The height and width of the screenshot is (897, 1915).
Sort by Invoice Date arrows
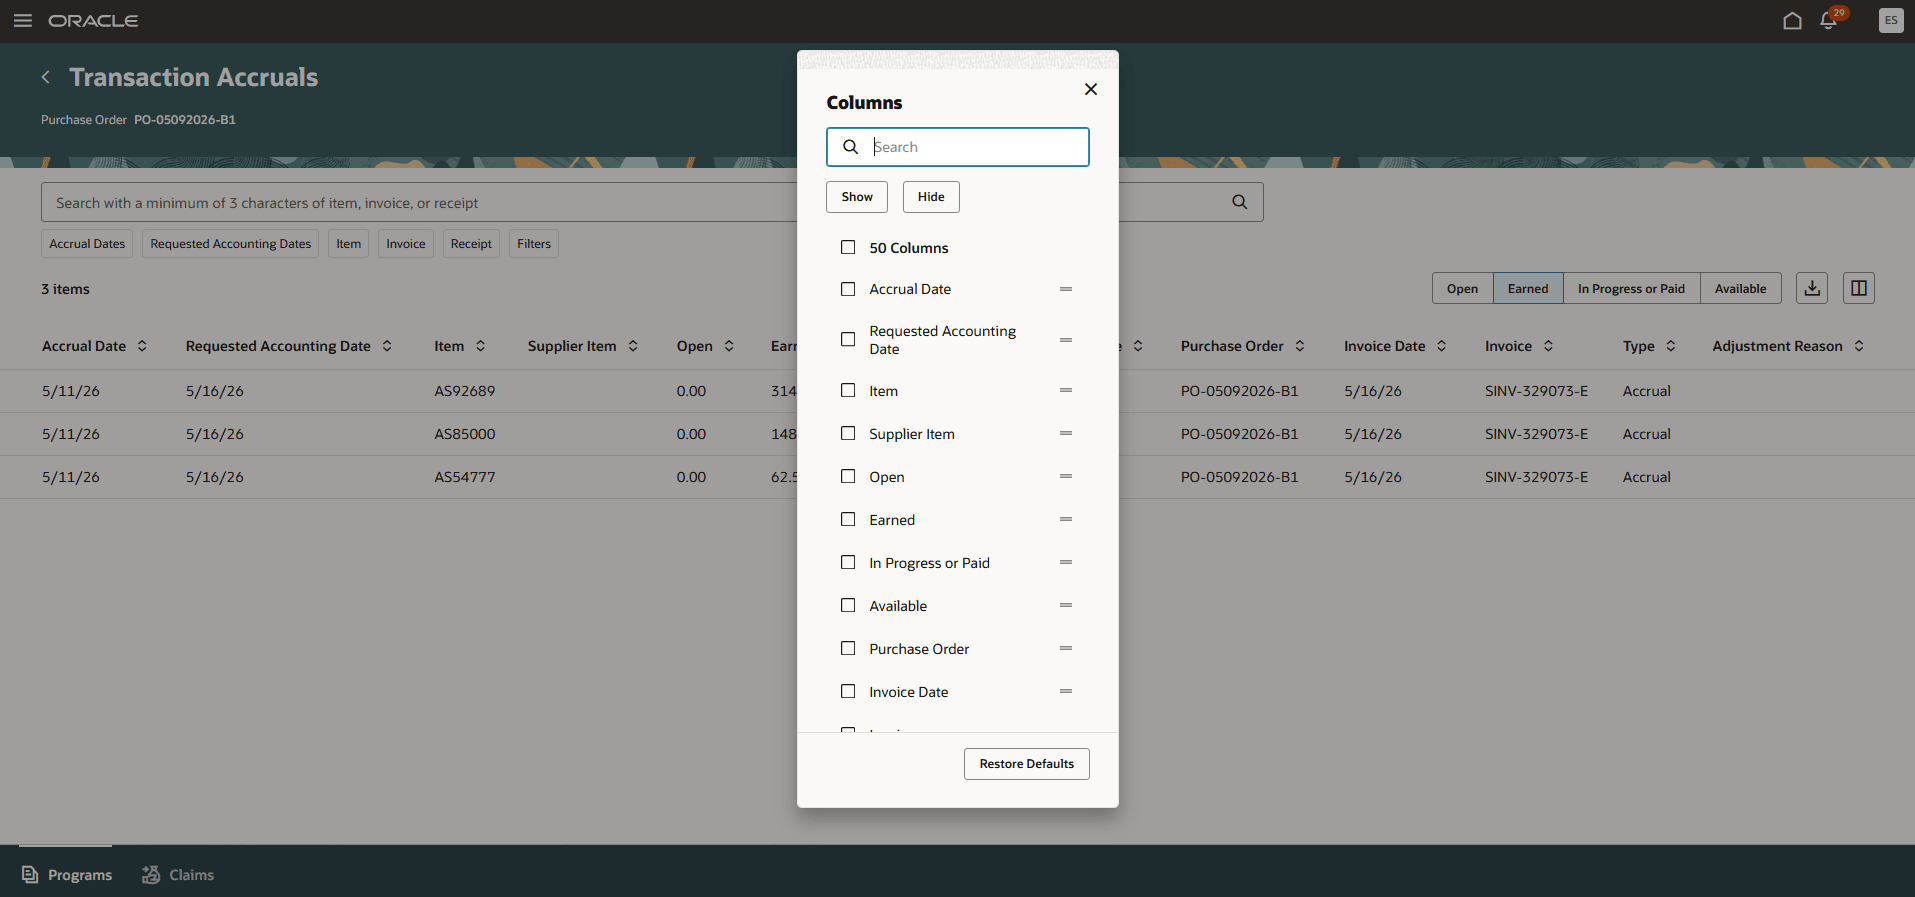pyautogui.click(x=1442, y=346)
